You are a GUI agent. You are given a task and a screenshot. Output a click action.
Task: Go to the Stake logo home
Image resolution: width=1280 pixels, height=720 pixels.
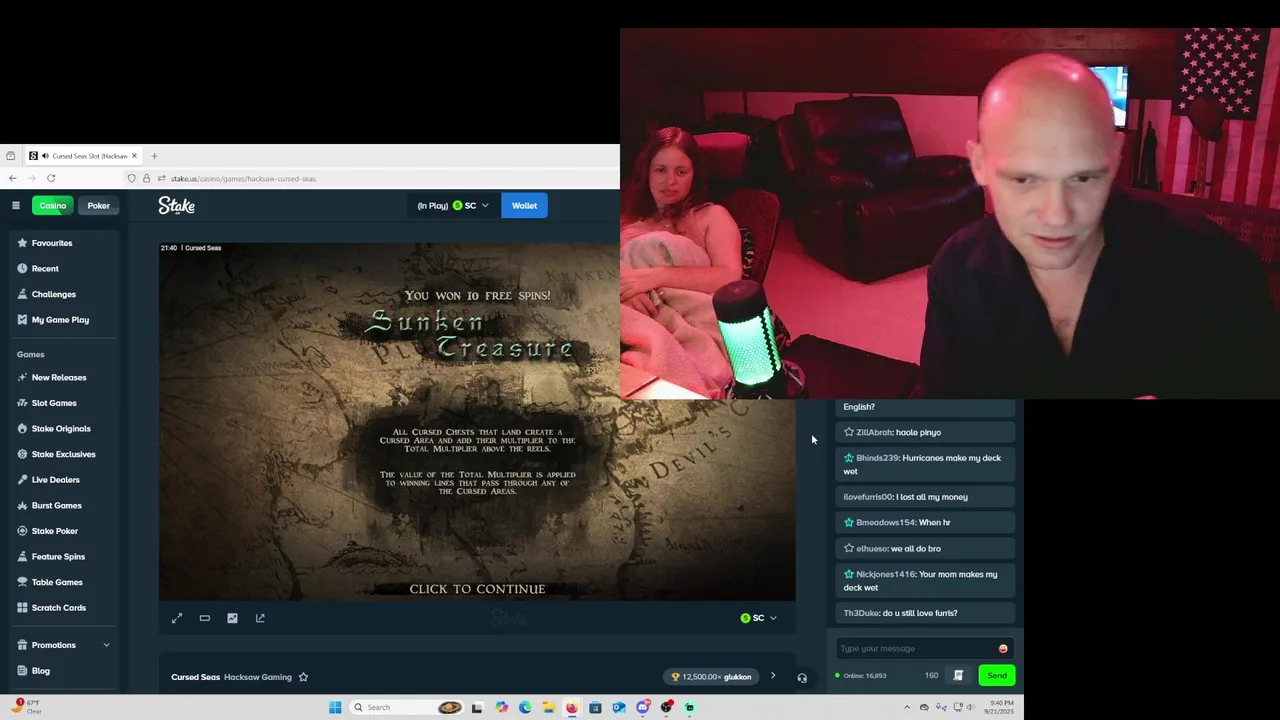pyautogui.click(x=176, y=205)
